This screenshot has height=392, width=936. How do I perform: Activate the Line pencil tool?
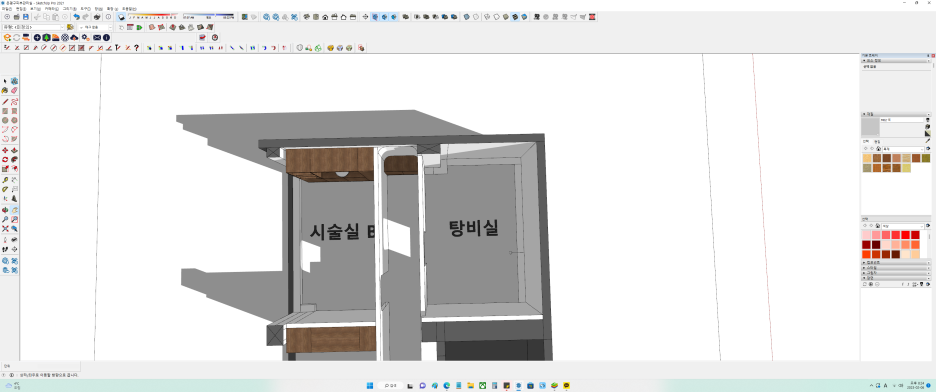pyautogui.click(x=5, y=101)
